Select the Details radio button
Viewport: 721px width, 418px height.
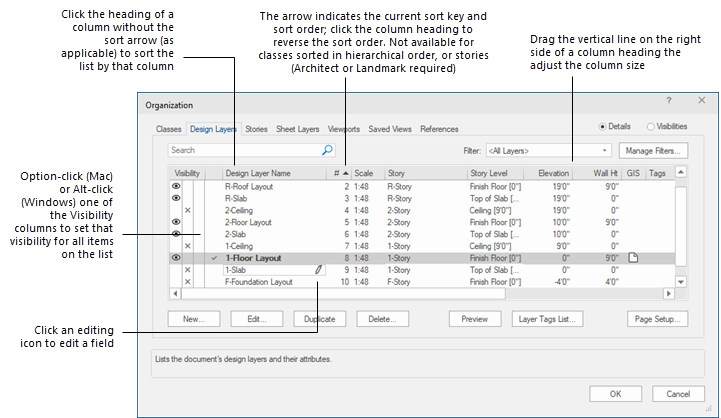[604, 128]
